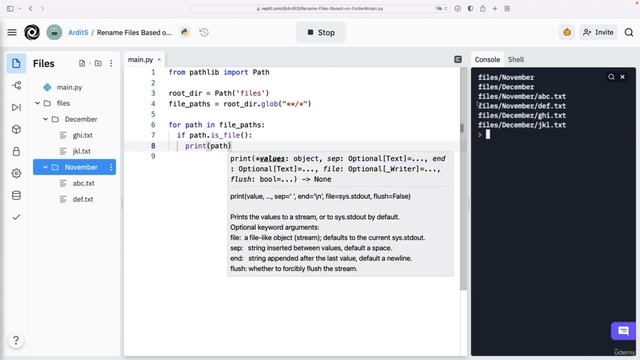Toggle the browser sidebar icon
The image size is (640, 360).
10,8
